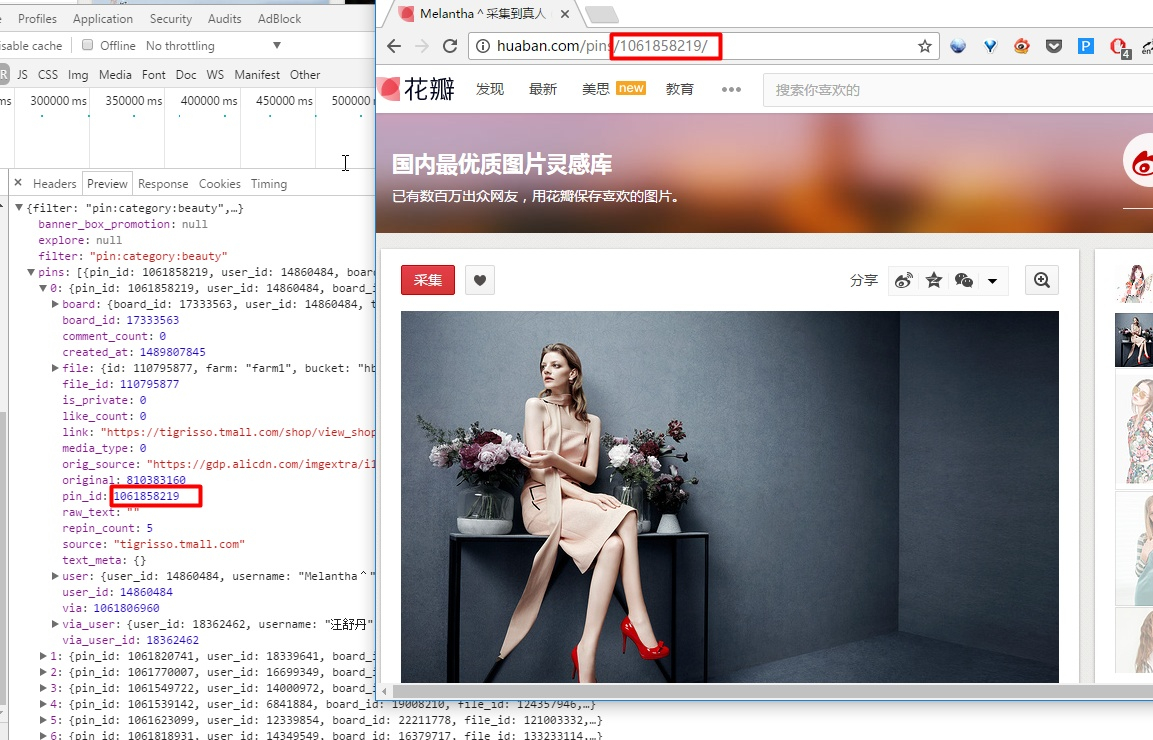Click the heart like button

coord(480,281)
